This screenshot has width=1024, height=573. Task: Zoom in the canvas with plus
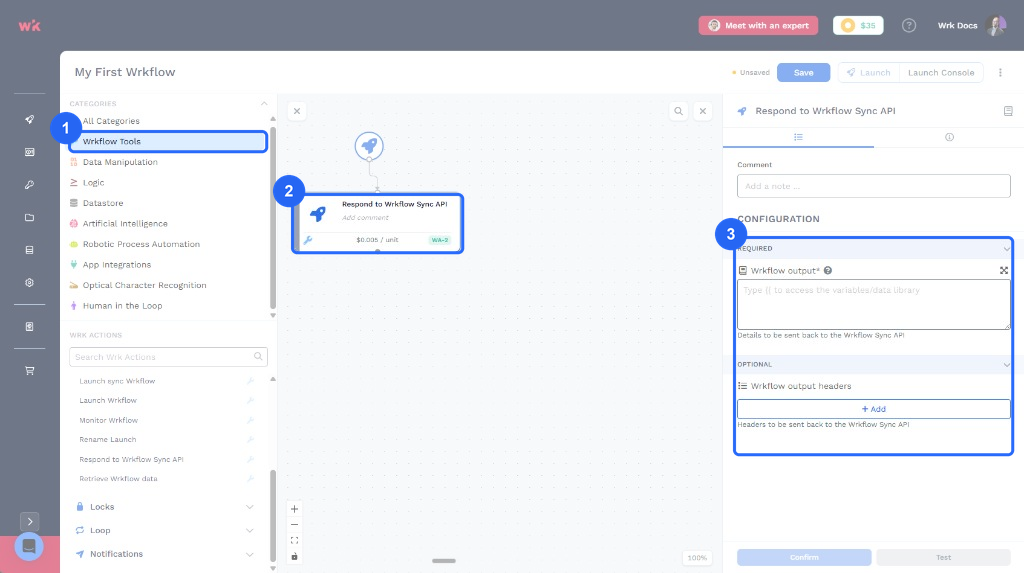coord(295,509)
